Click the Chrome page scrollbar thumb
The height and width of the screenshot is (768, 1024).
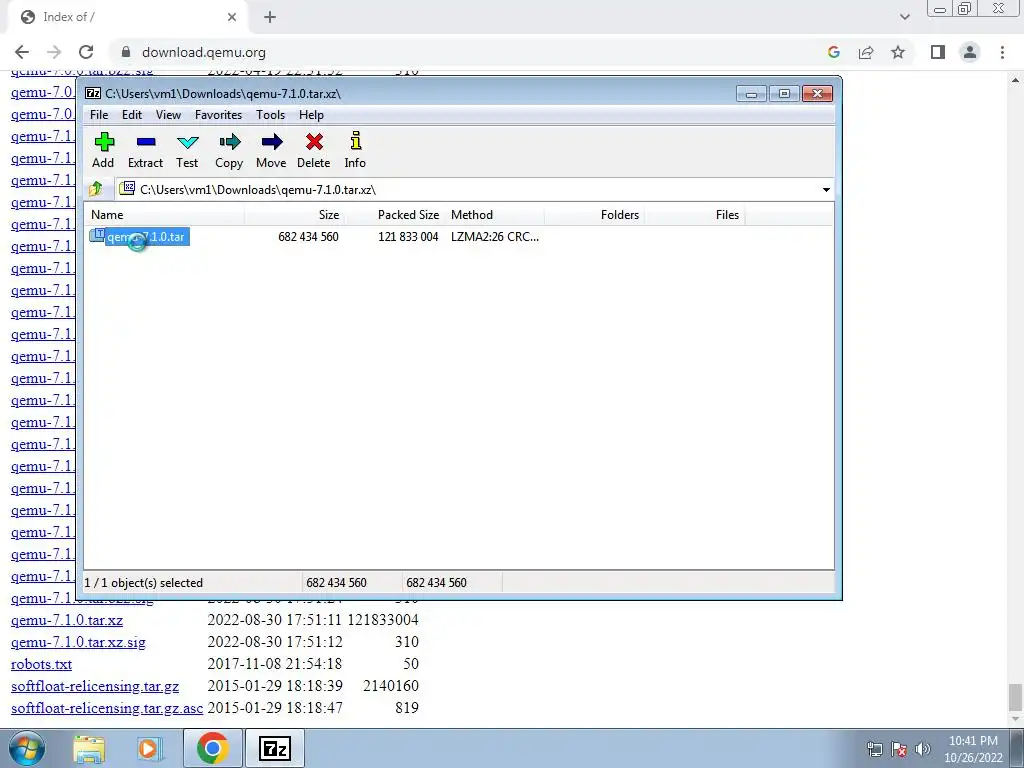1015,697
